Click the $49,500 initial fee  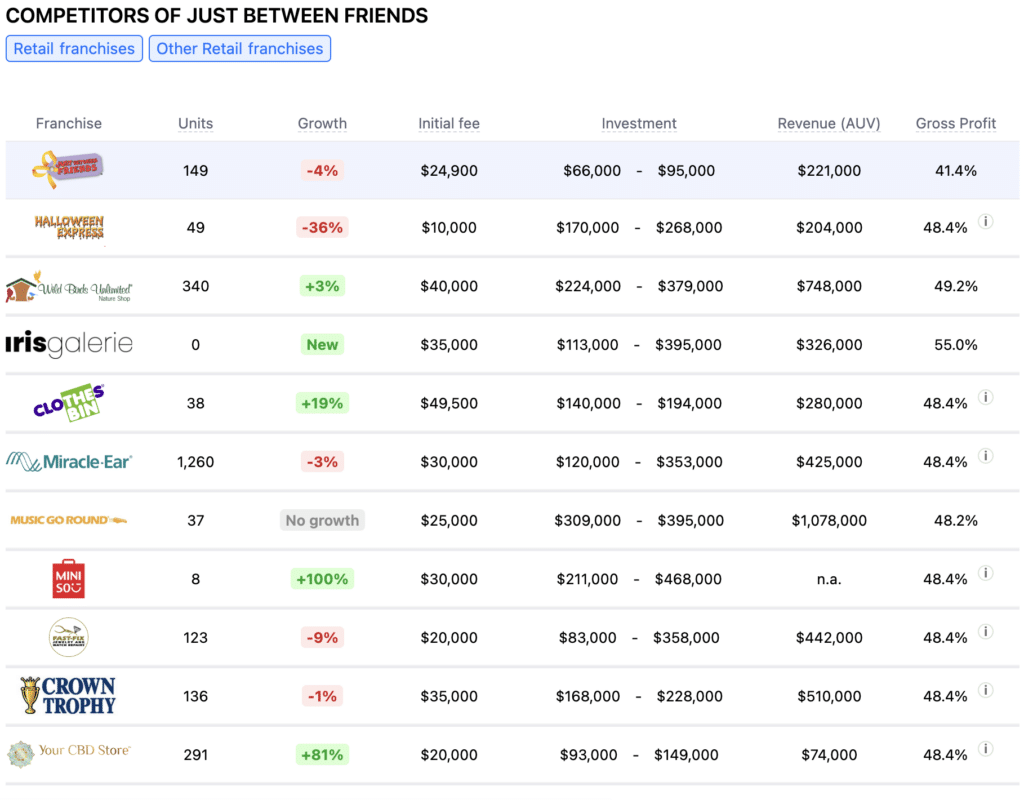click(x=449, y=403)
